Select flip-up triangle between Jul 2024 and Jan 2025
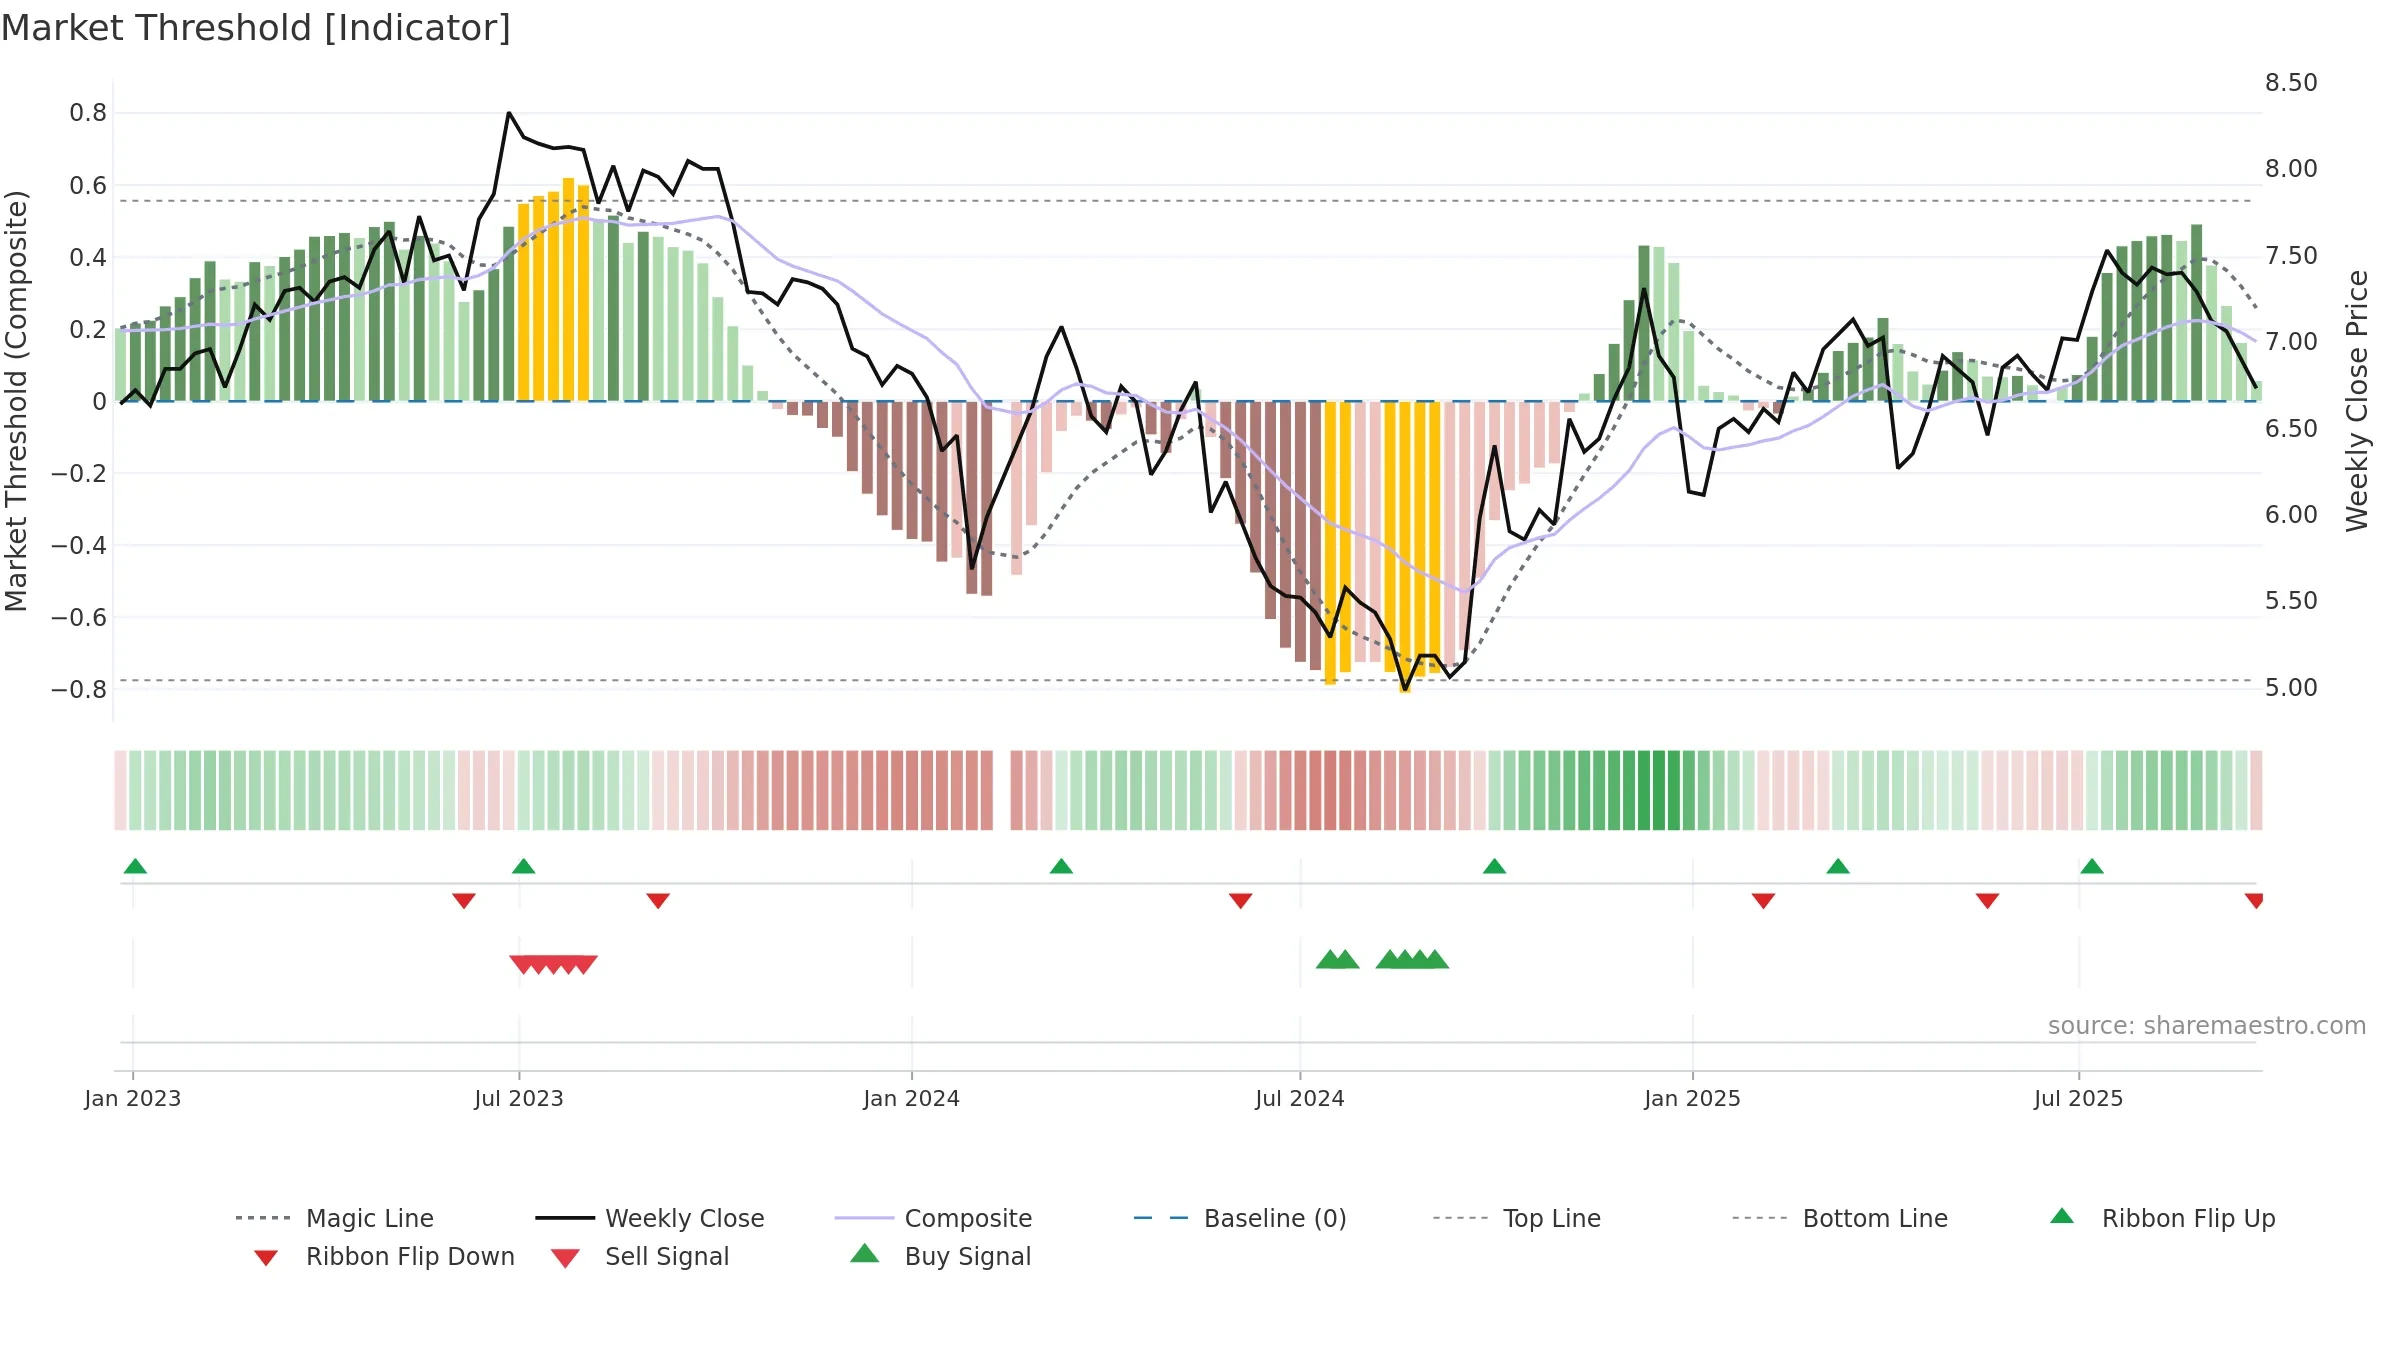The width and height of the screenshot is (2400, 1350). point(1494,866)
